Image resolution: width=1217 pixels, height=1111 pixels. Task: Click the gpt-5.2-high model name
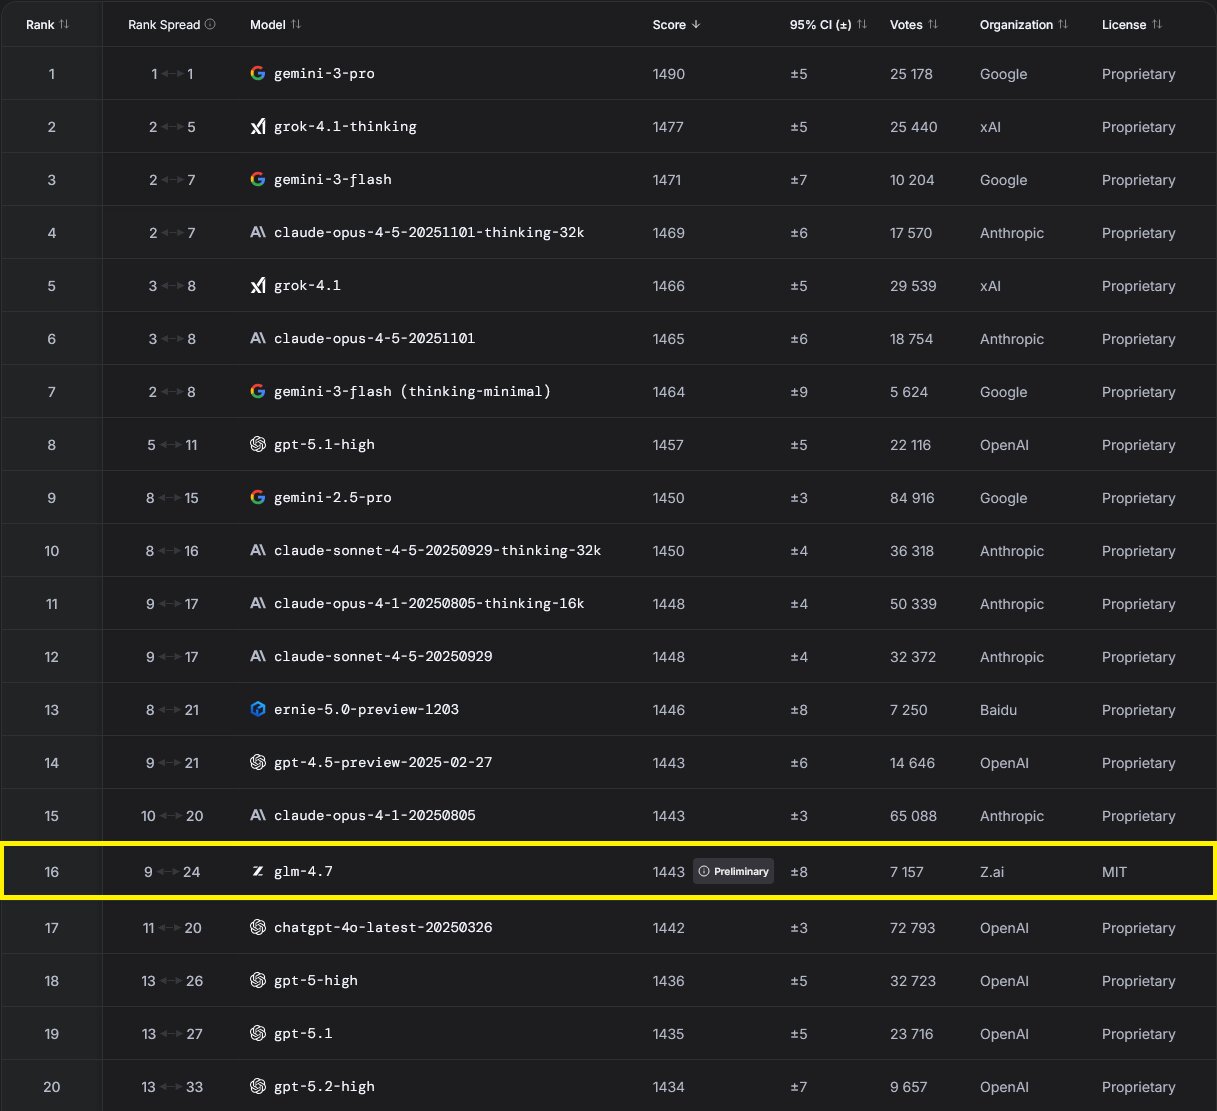pyautogui.click(x=324, y=1086)
